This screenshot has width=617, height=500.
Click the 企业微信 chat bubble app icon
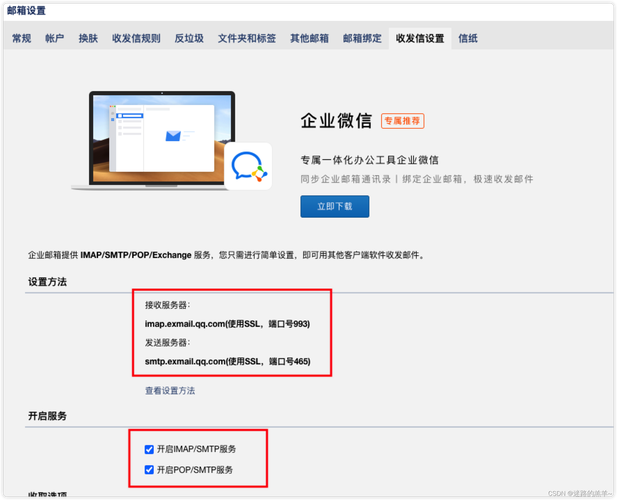click(248, 166)
